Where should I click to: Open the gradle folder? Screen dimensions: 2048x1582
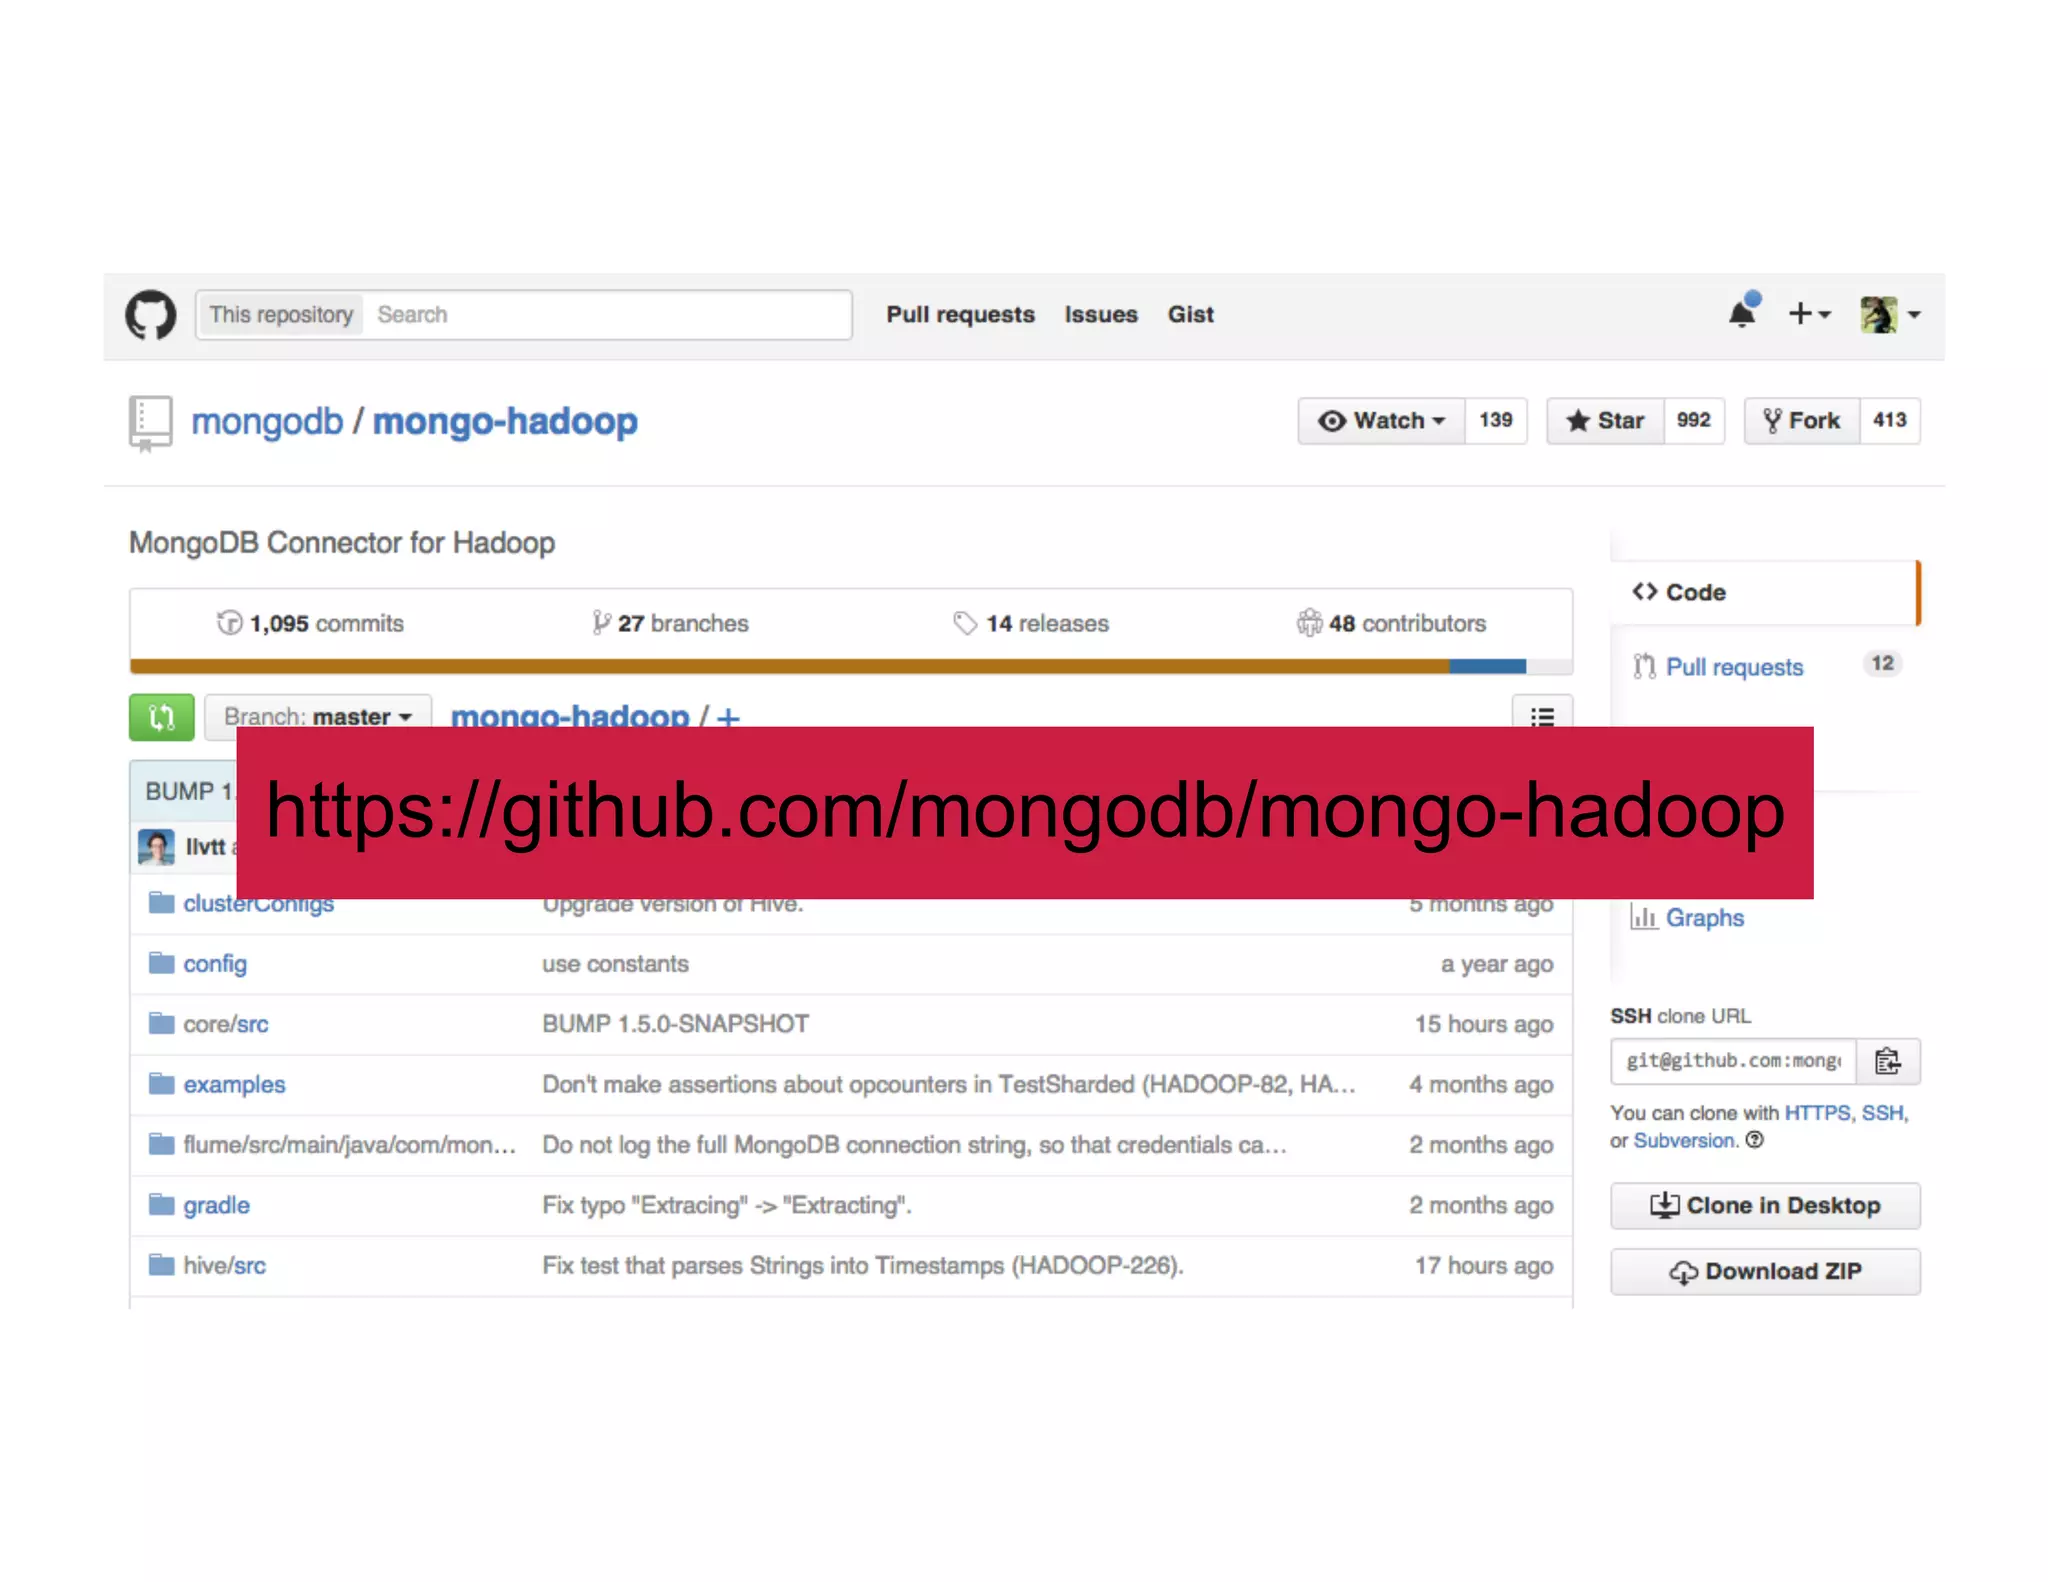216,1205
